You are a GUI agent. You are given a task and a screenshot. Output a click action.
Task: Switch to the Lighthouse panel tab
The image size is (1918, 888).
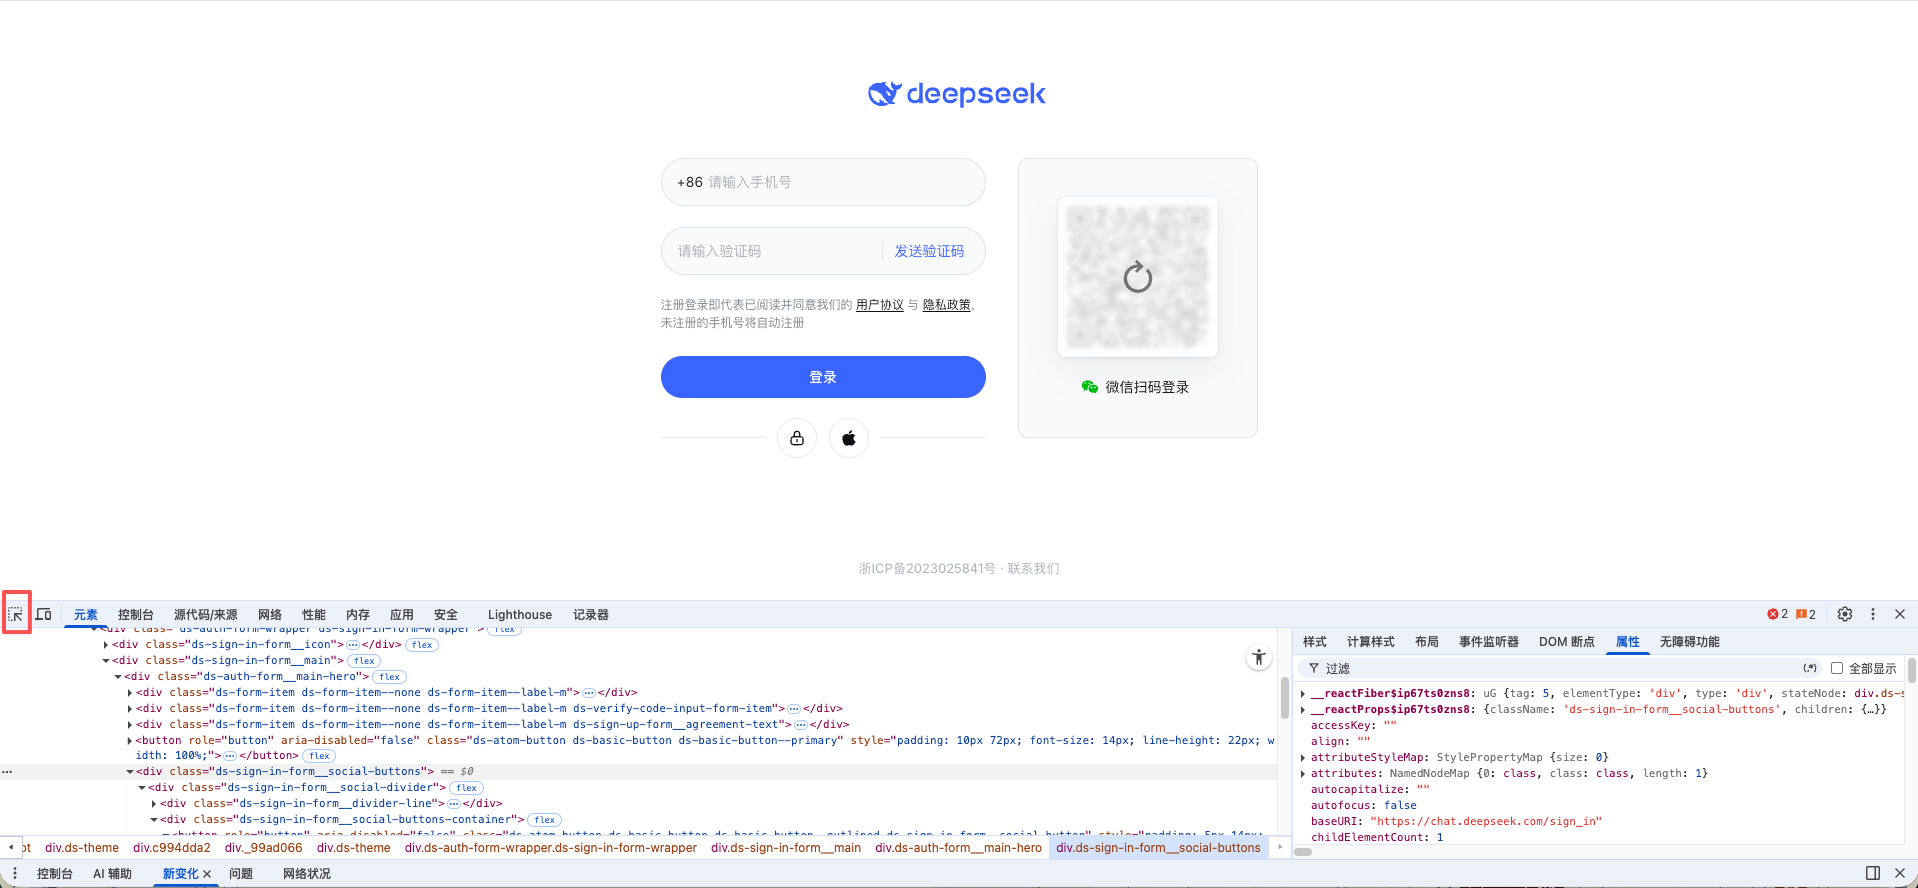pyautogui.click(x=519, y=615)
